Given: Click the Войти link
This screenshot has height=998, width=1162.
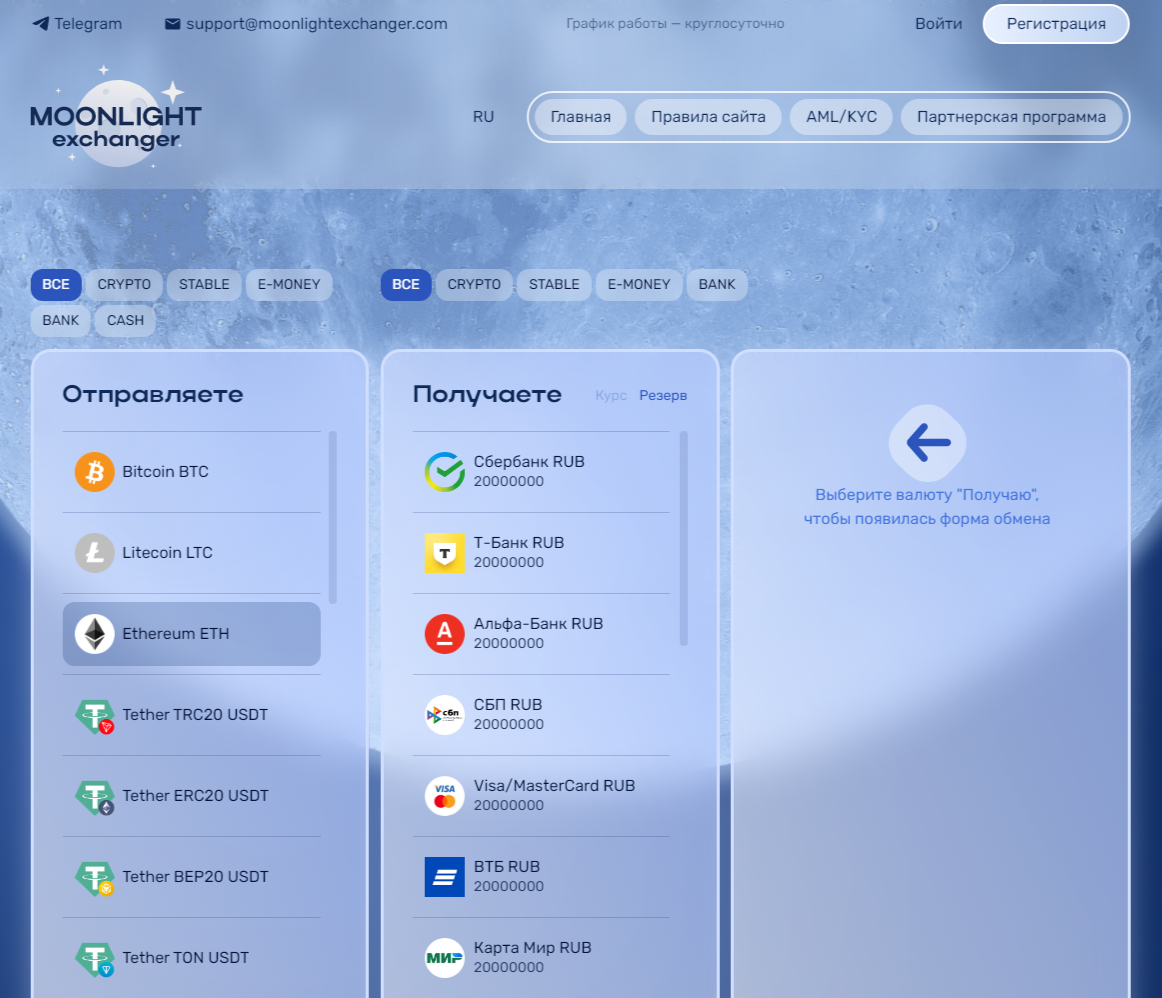Looking at the screenshot, I should click(938, 23).
